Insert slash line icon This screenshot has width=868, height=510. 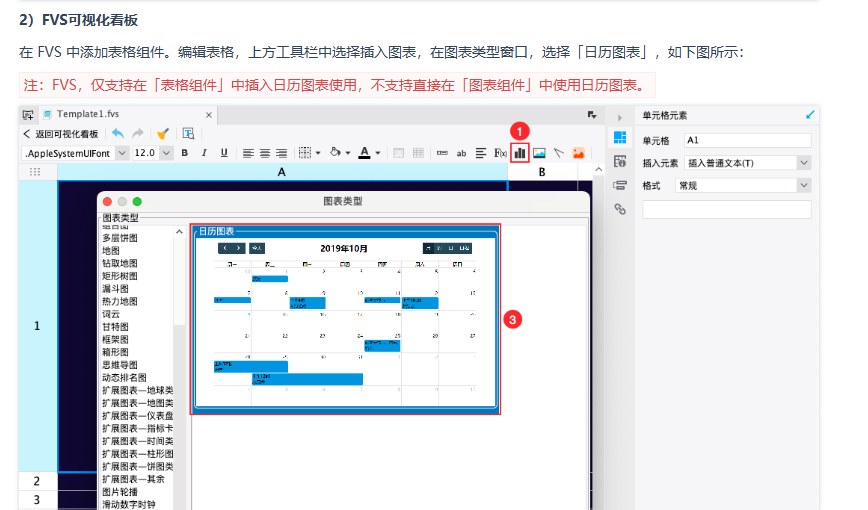559,153
